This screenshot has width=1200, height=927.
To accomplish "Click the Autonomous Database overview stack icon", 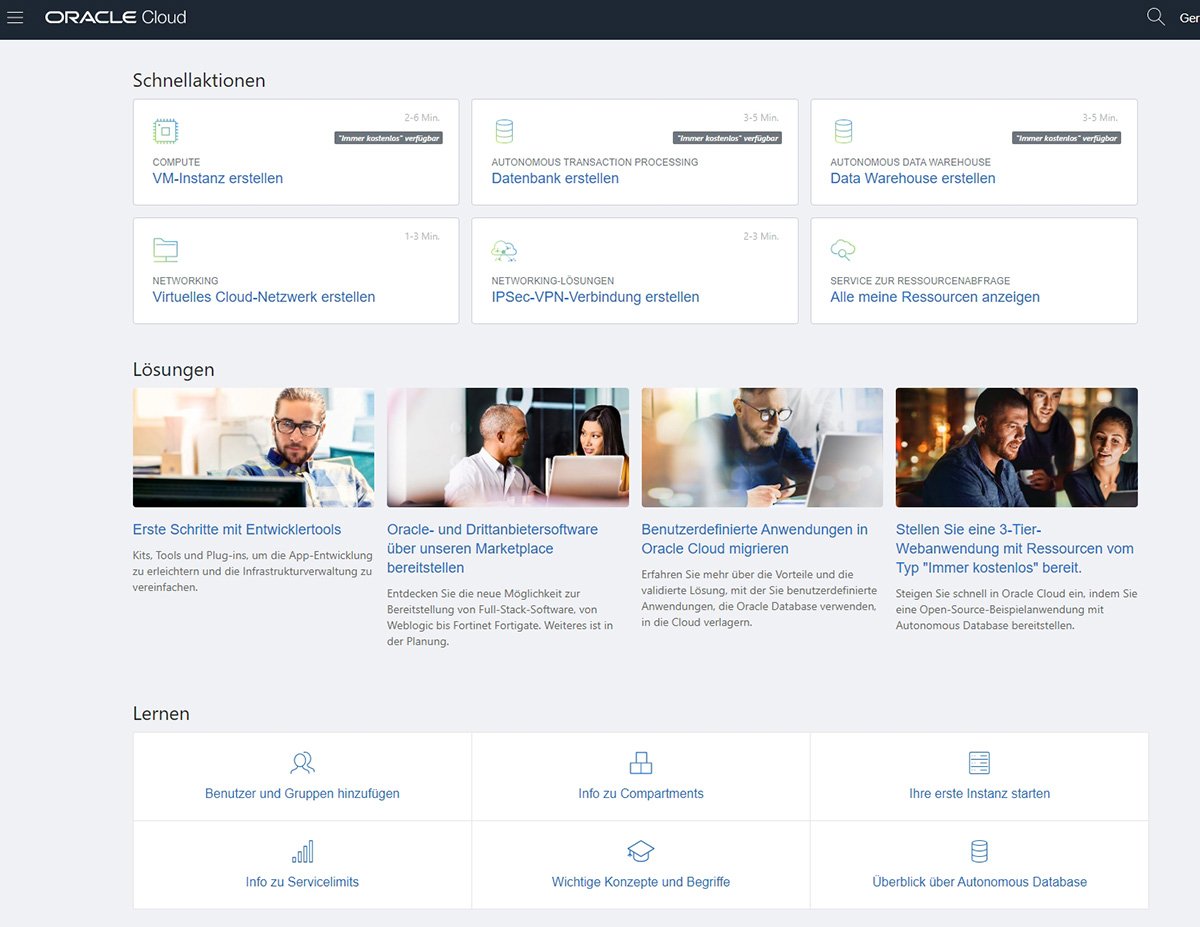I will click(977, 851).
